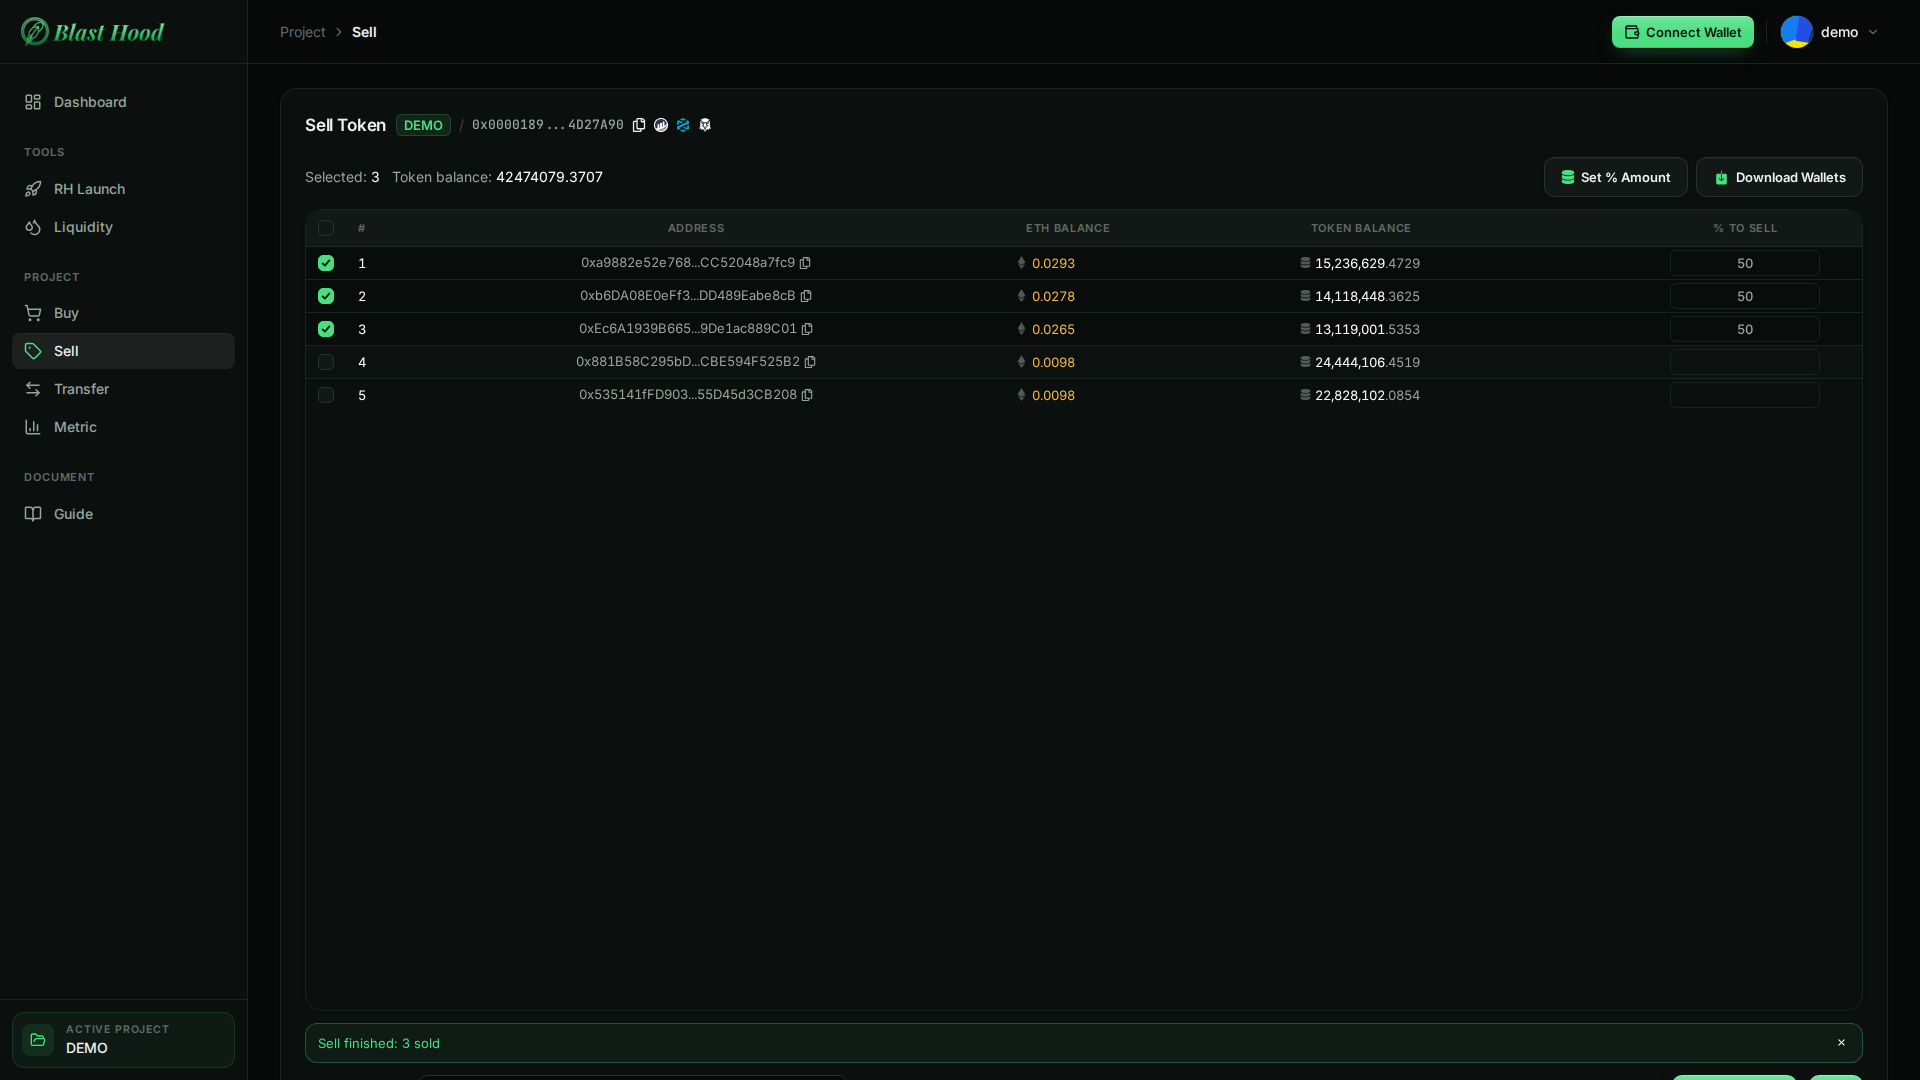Click the TOKEN BALANCE column header

1360,228
